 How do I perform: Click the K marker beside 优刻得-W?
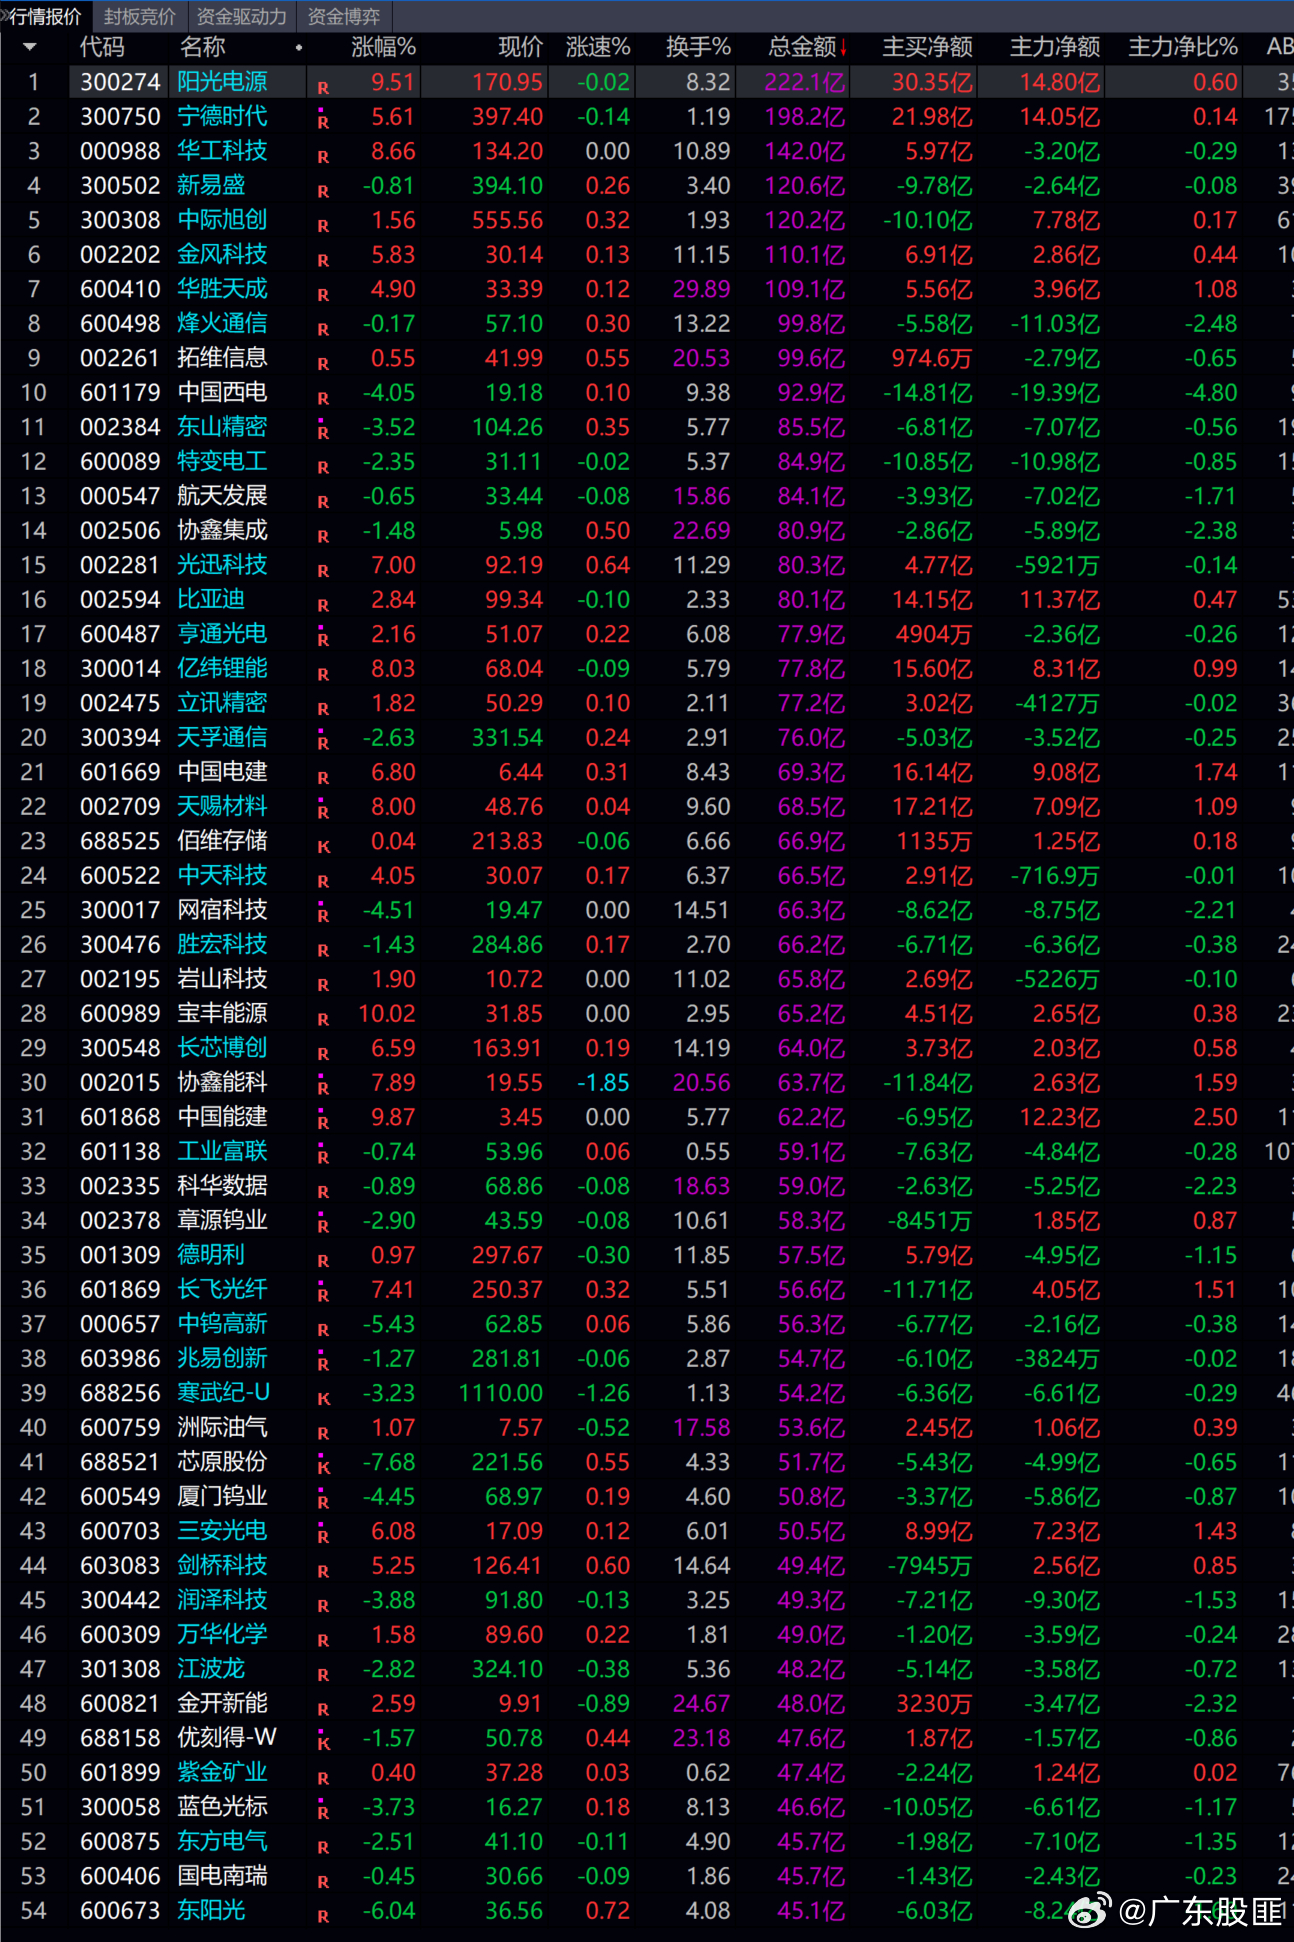point(323,1742)
